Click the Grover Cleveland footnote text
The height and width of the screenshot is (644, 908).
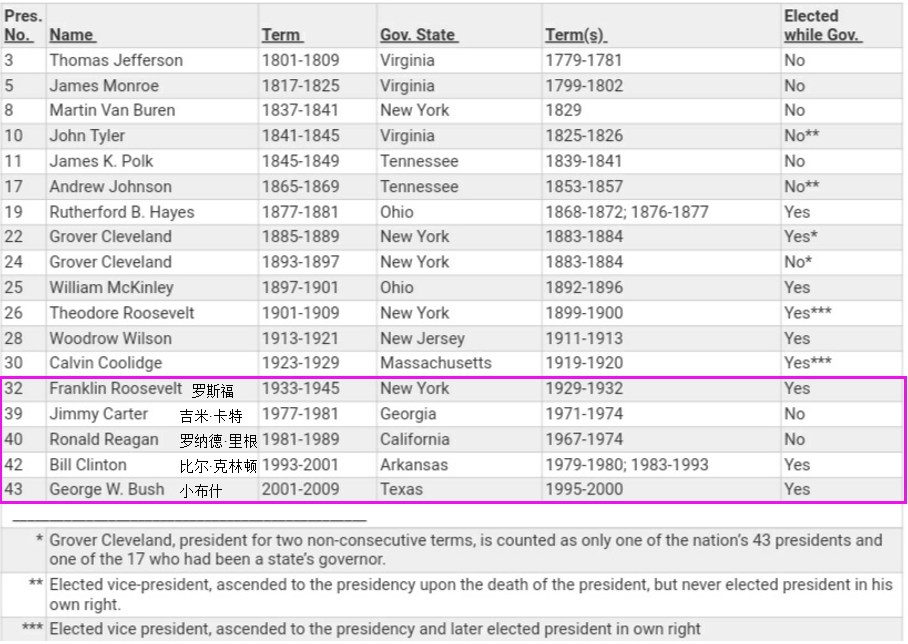tap(465, 549)
